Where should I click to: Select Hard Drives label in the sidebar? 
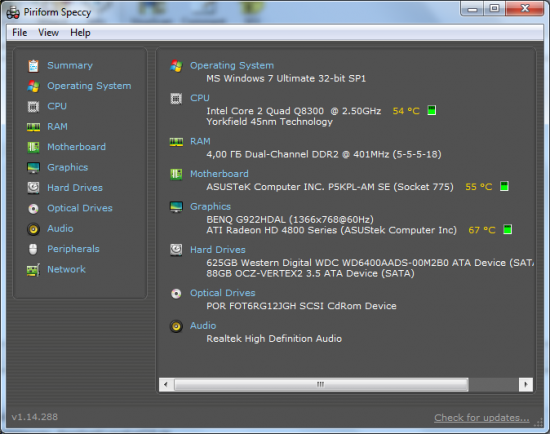[75, 188]
